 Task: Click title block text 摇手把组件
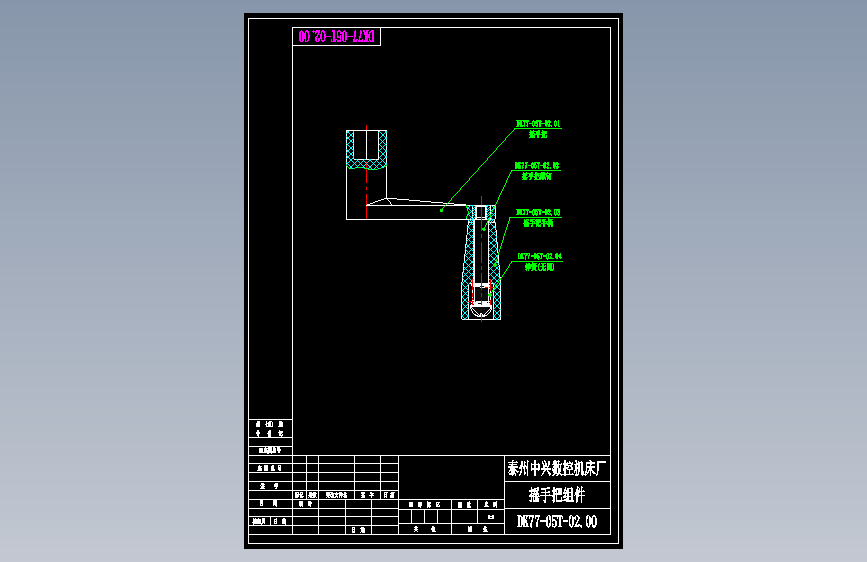pyautogui.click(x=557, y=495)
